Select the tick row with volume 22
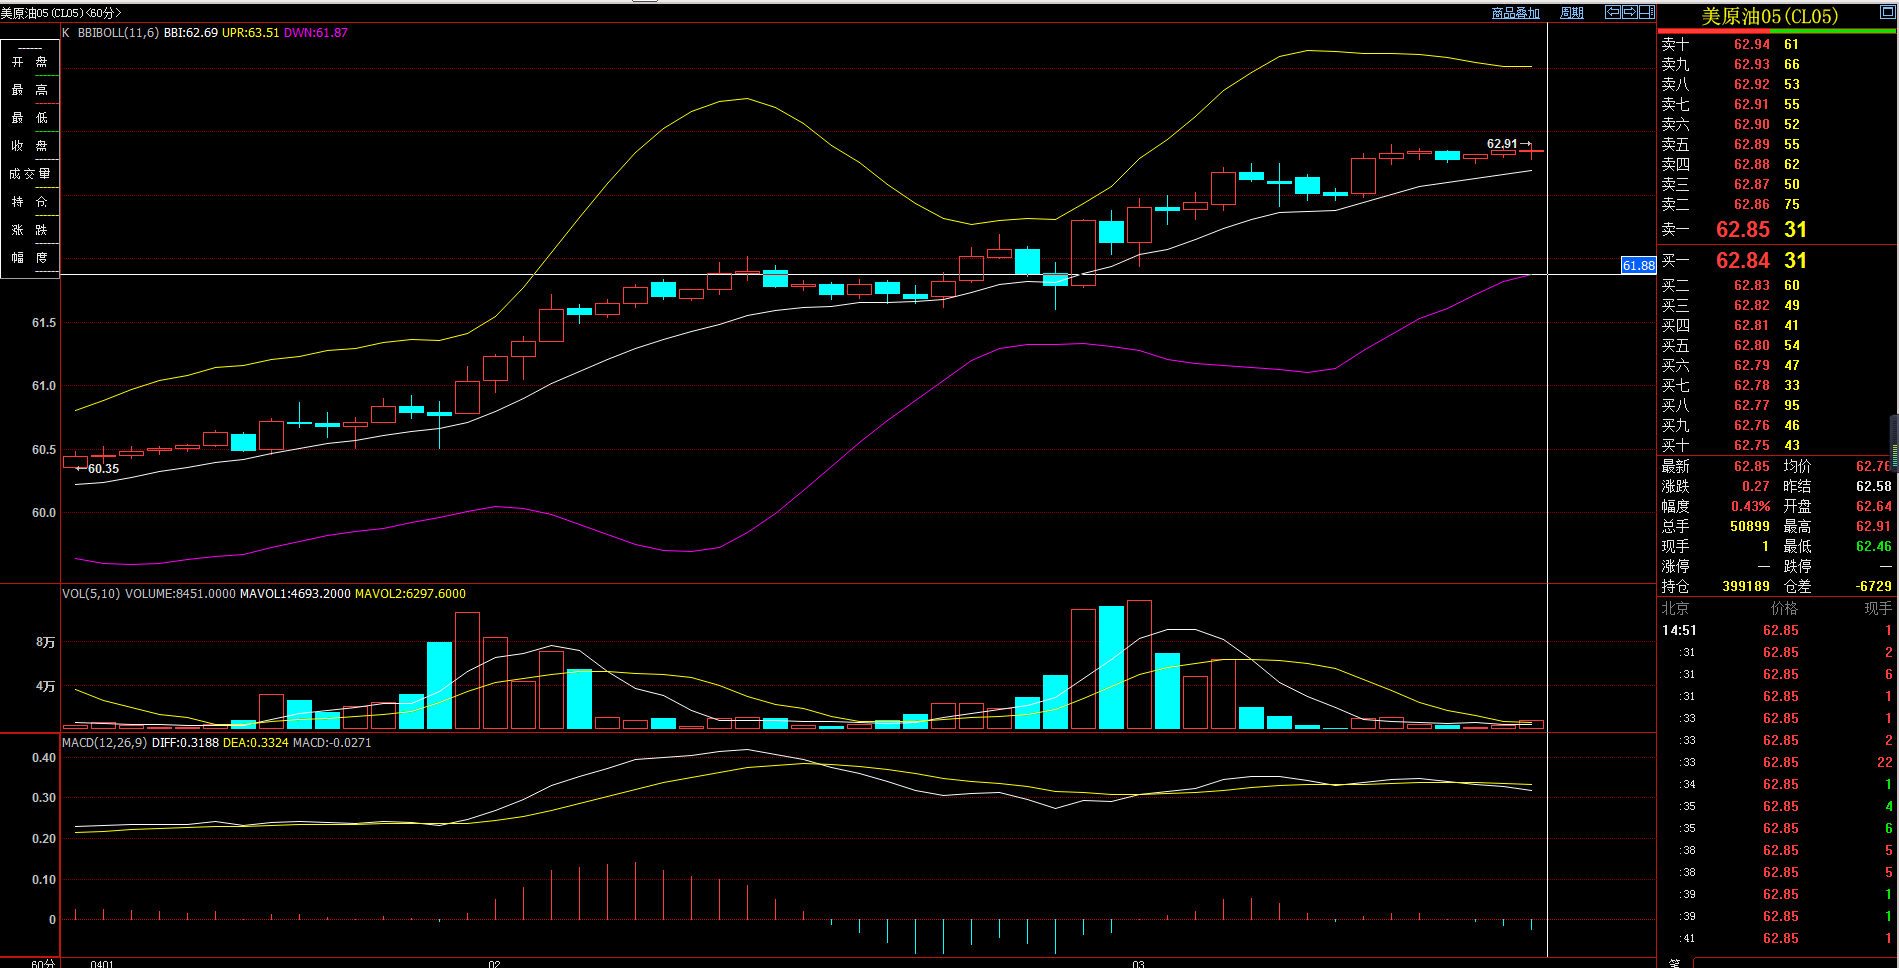The width and height of the screenshot is (1899, 968). coord(1777,762)
